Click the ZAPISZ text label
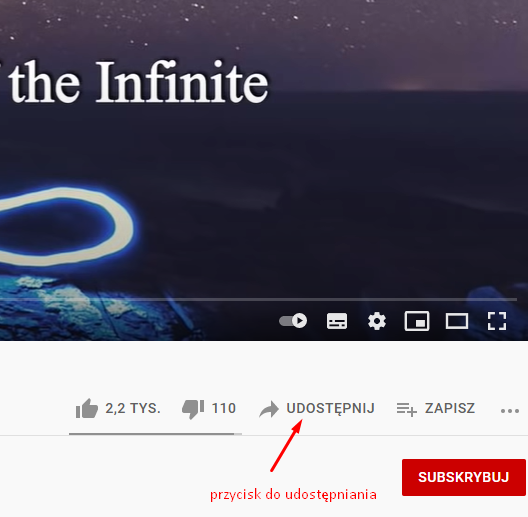 (450, 408)
